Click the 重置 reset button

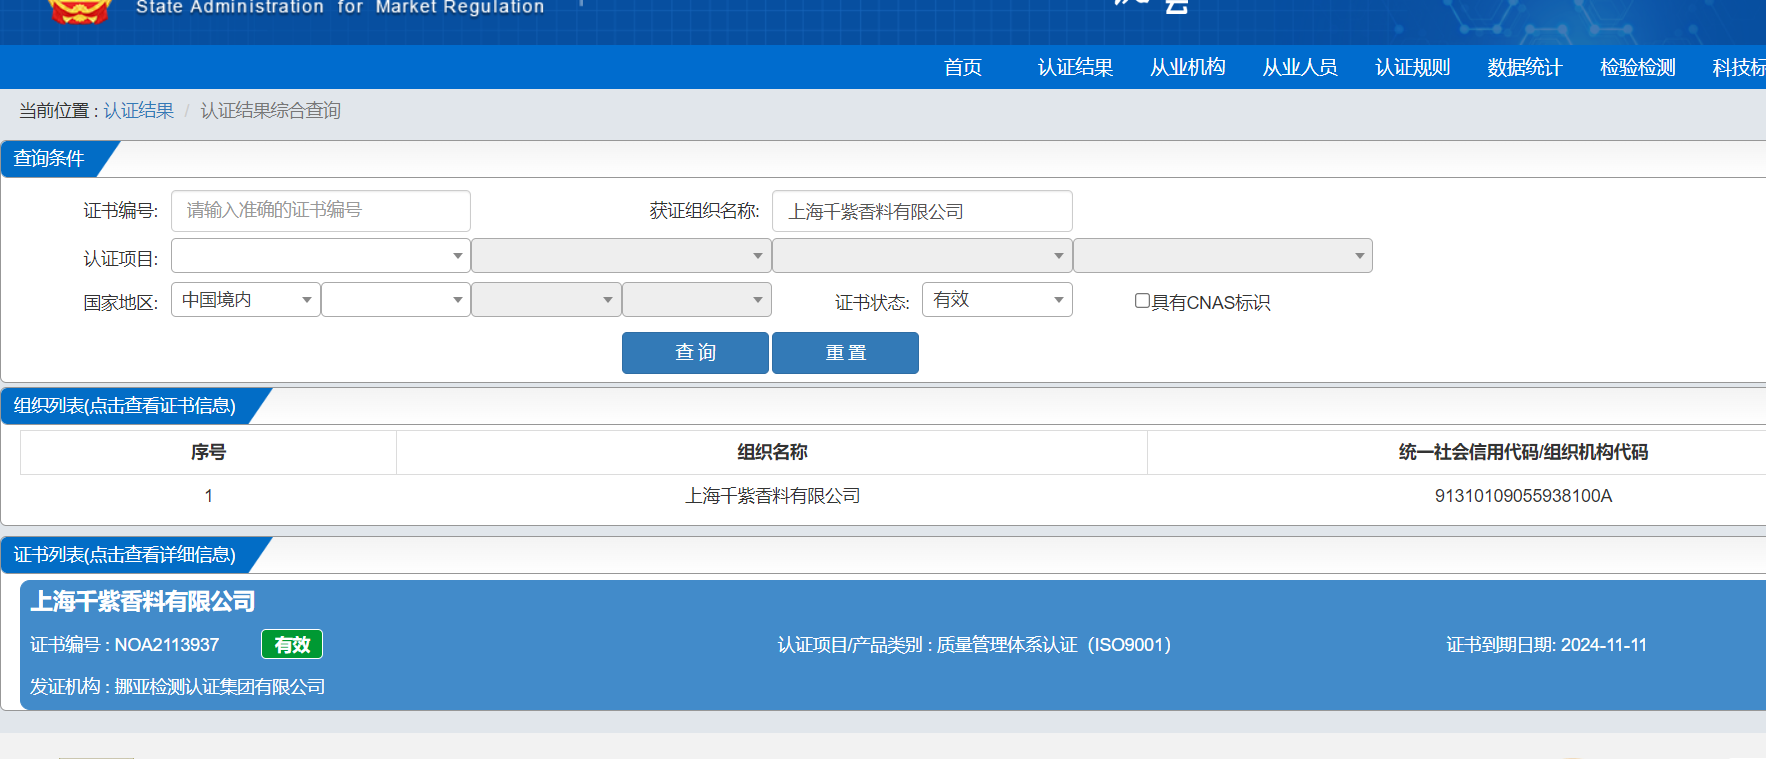tap(845, 353)
